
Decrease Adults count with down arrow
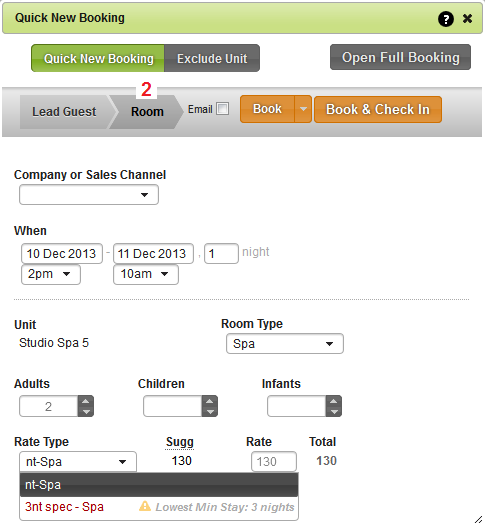[x=86, y=411]
